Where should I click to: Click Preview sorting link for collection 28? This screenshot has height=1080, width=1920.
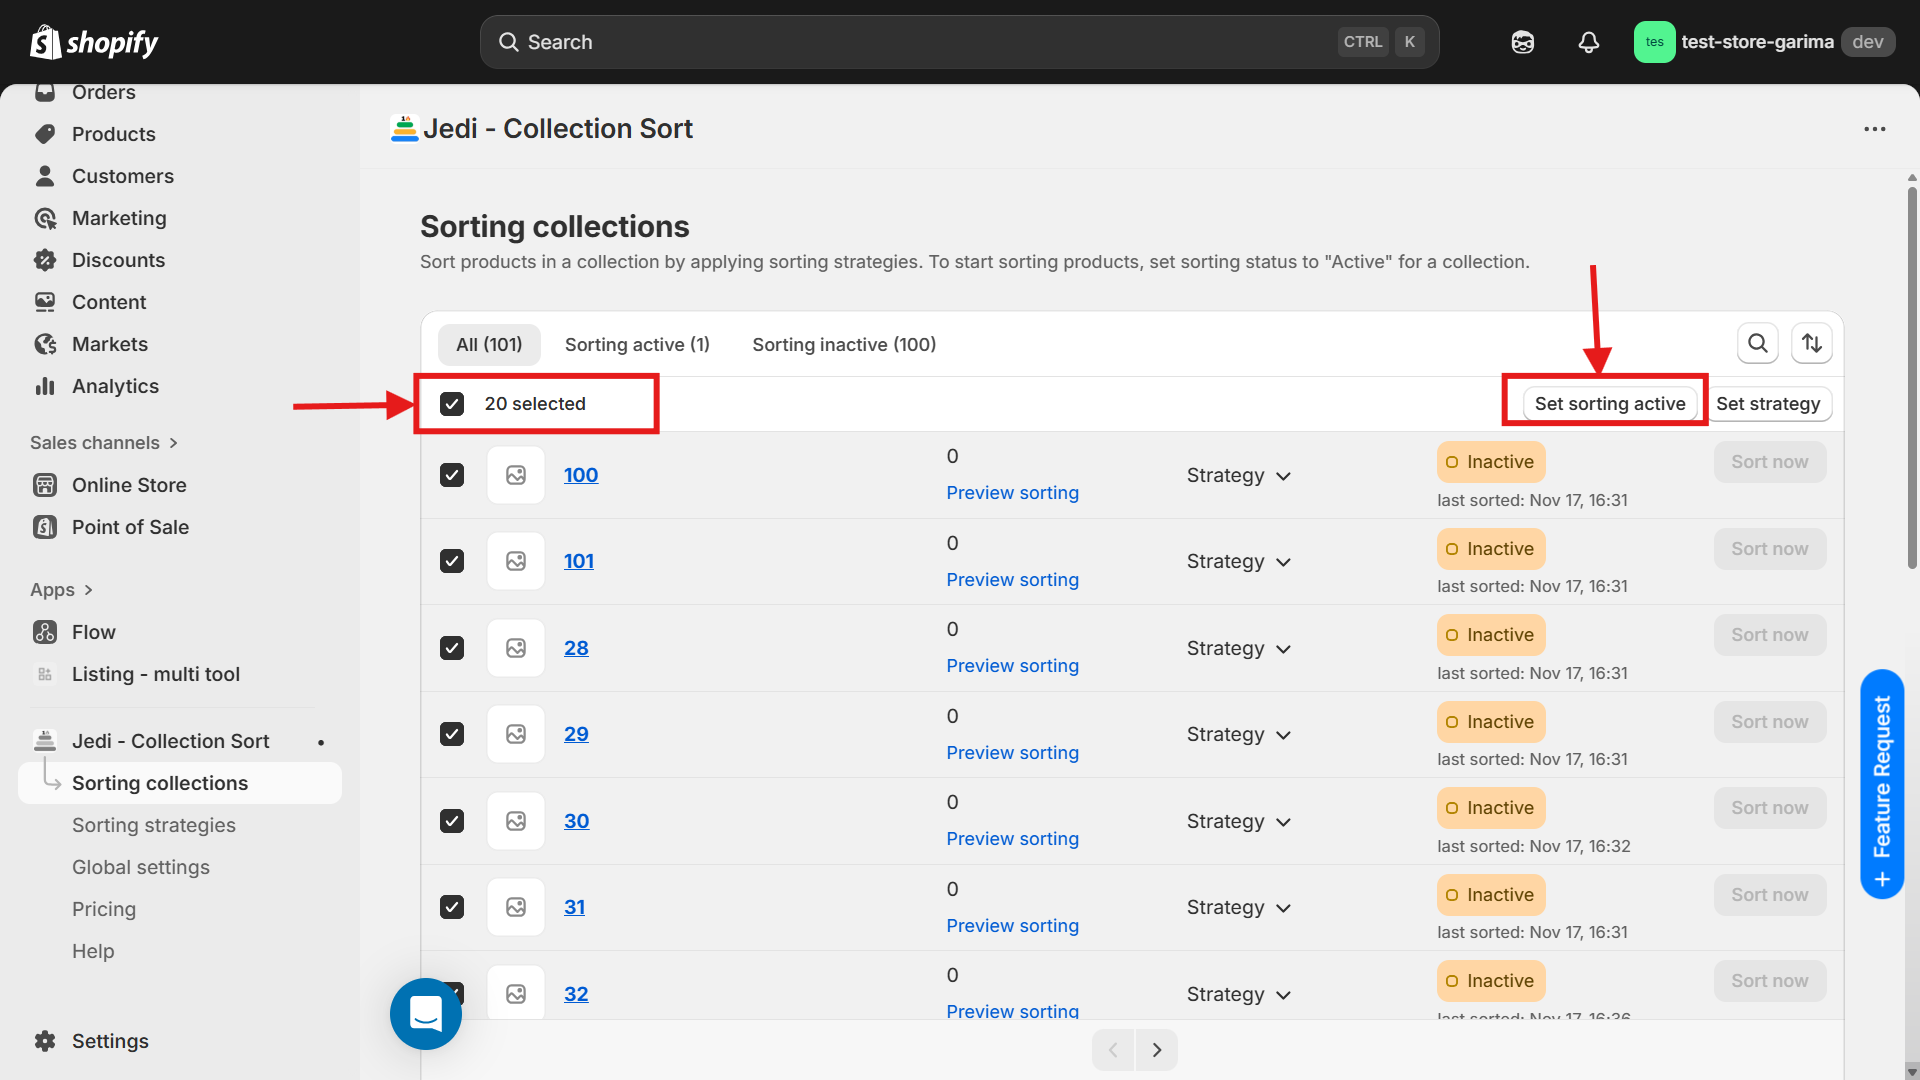pyautogui.click(x=1012, y=666)
